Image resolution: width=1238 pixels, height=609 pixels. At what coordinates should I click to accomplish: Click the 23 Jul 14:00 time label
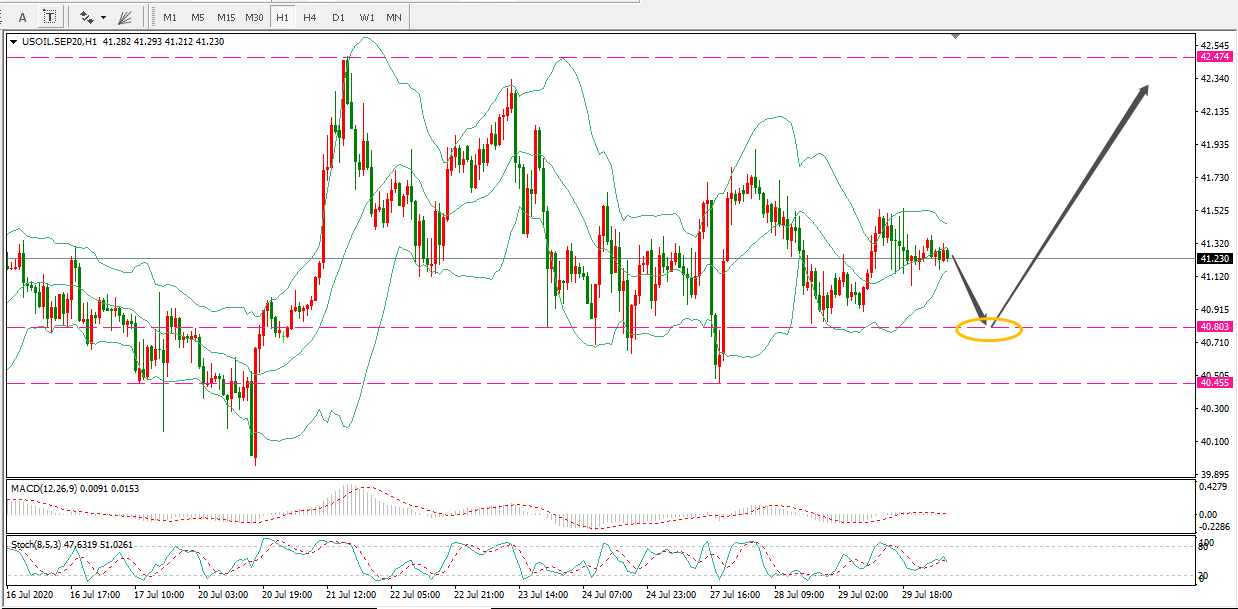[541, 594]
